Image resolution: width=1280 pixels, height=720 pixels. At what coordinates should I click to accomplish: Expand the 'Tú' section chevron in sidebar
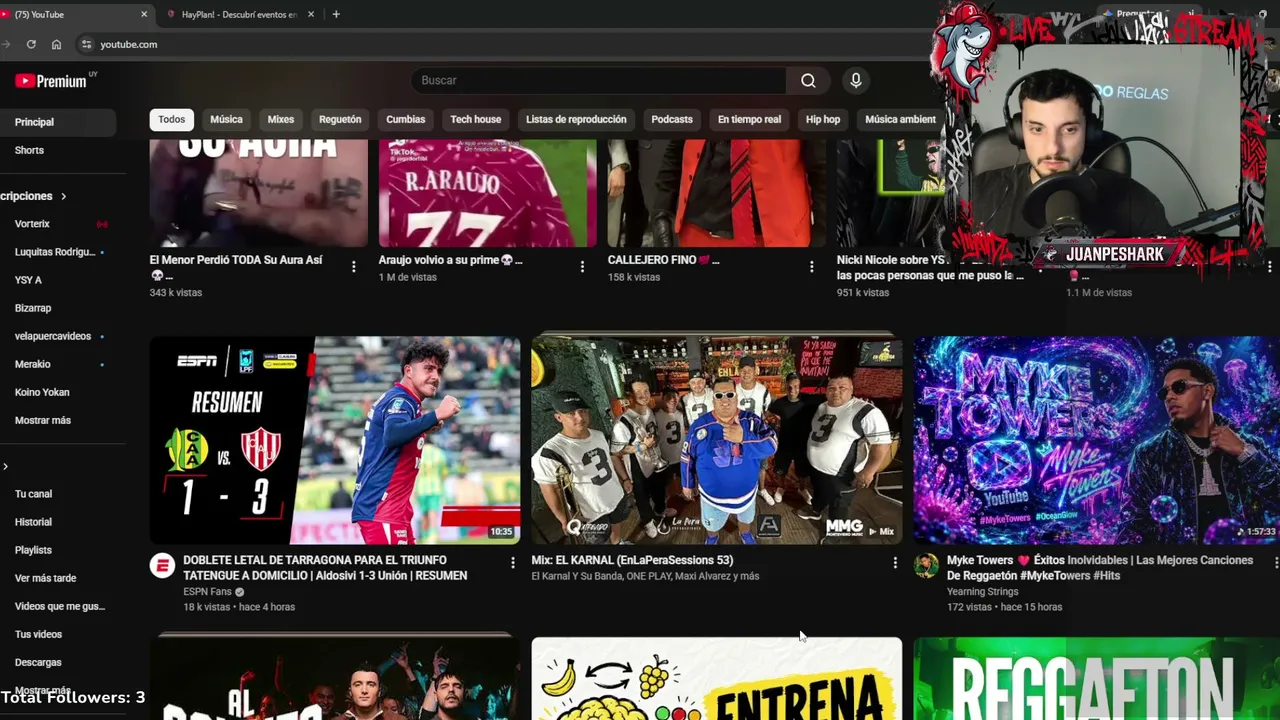(5, 467)
